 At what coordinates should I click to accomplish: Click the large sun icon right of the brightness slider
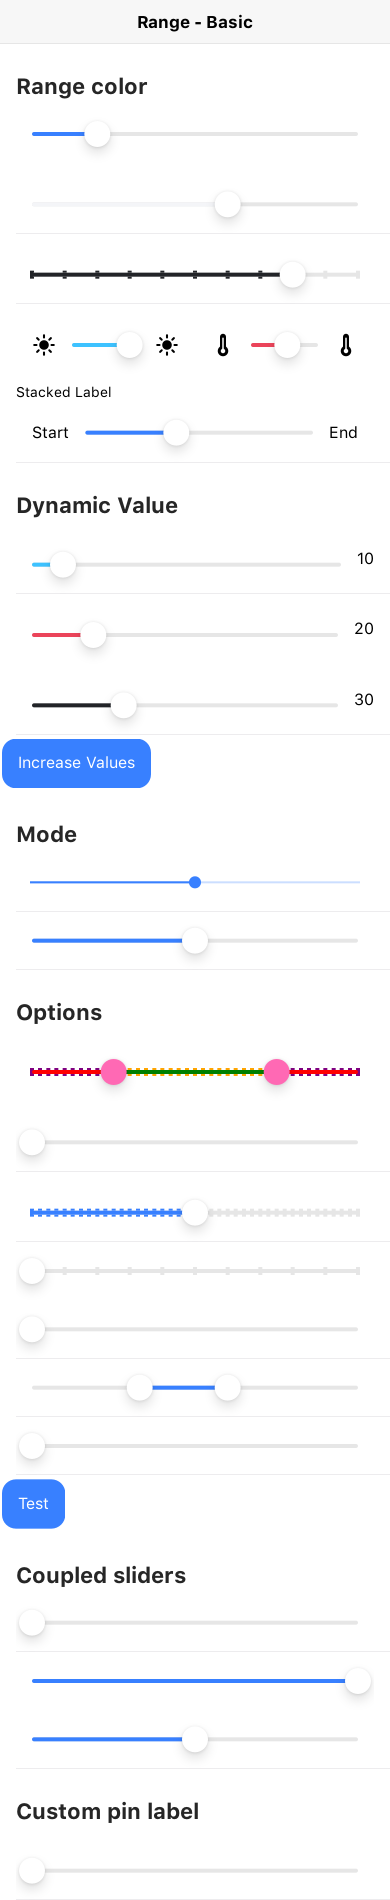(x=167, y=346)
